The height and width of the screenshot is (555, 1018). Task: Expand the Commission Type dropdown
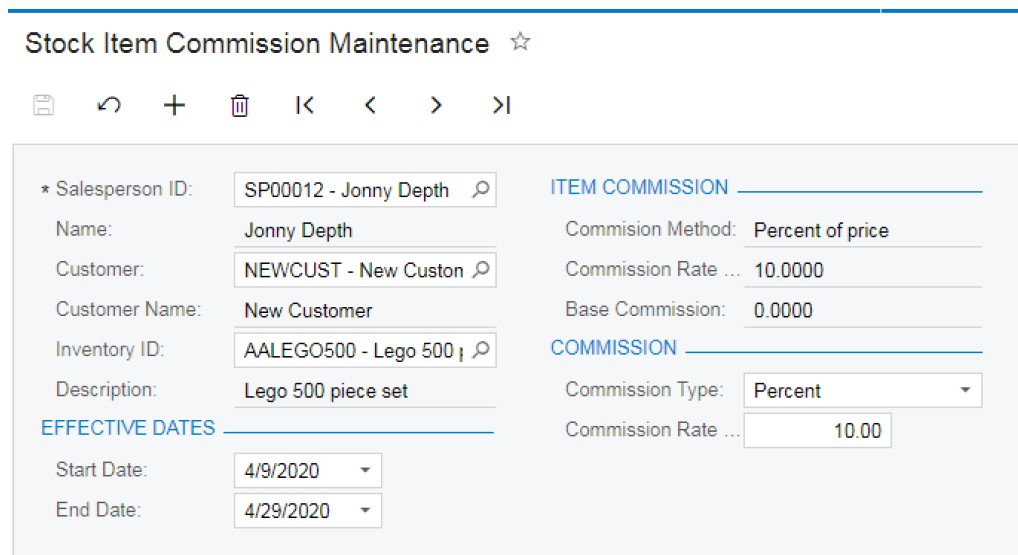tap(965, 390)
